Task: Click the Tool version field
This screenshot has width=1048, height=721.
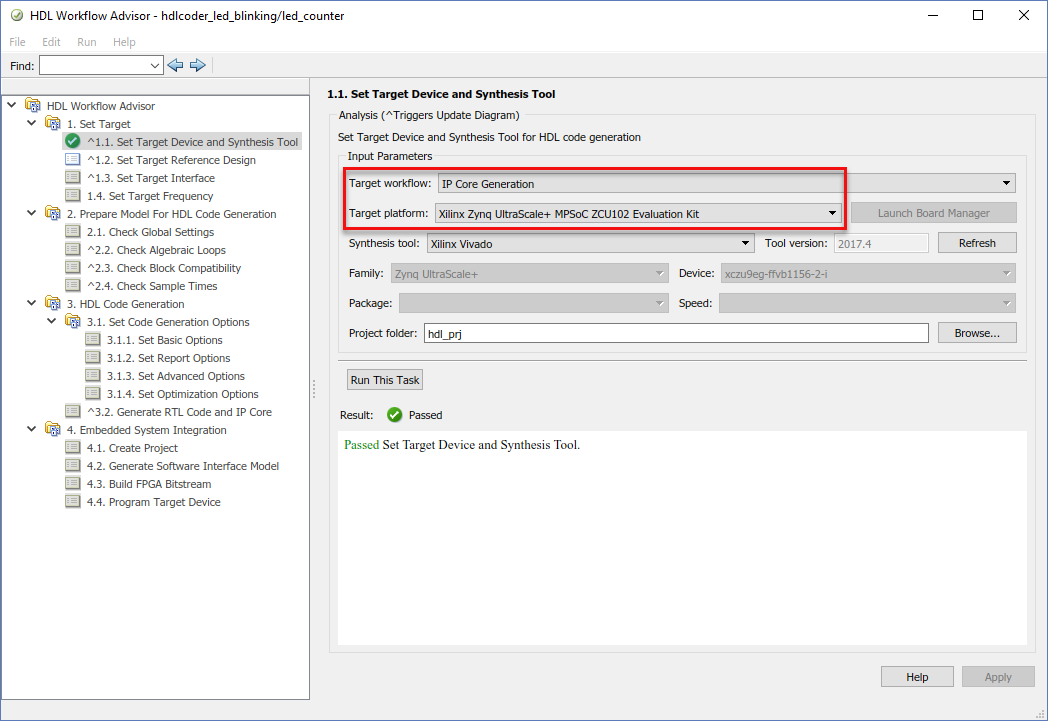Action: (882, 244)
